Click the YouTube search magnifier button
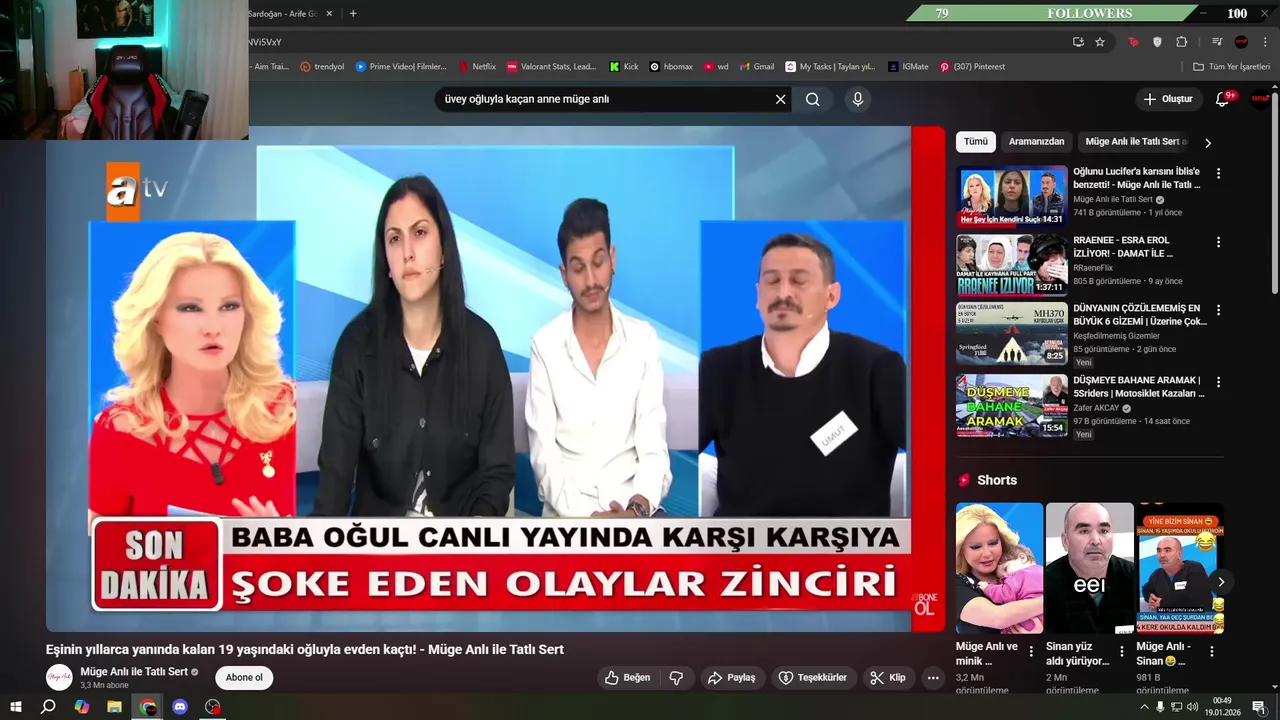 pos(813,99)
